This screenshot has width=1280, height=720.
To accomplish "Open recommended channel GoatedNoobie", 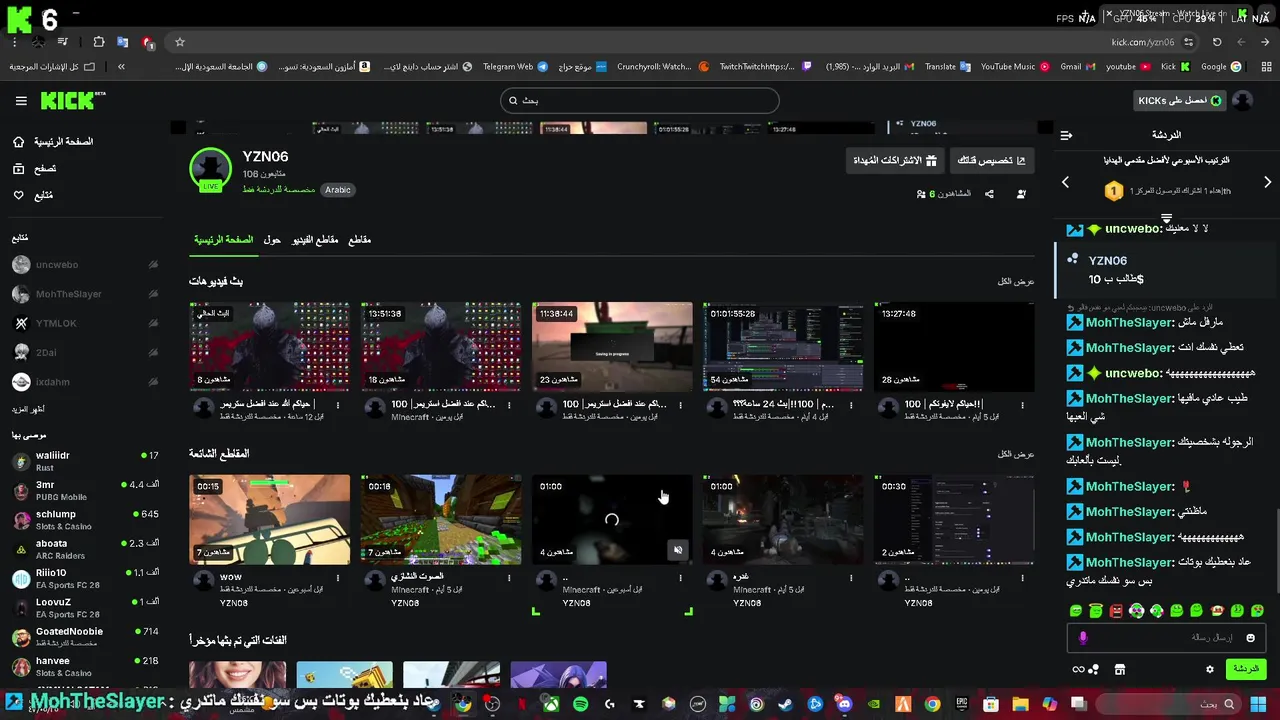I will pos(85,637).
